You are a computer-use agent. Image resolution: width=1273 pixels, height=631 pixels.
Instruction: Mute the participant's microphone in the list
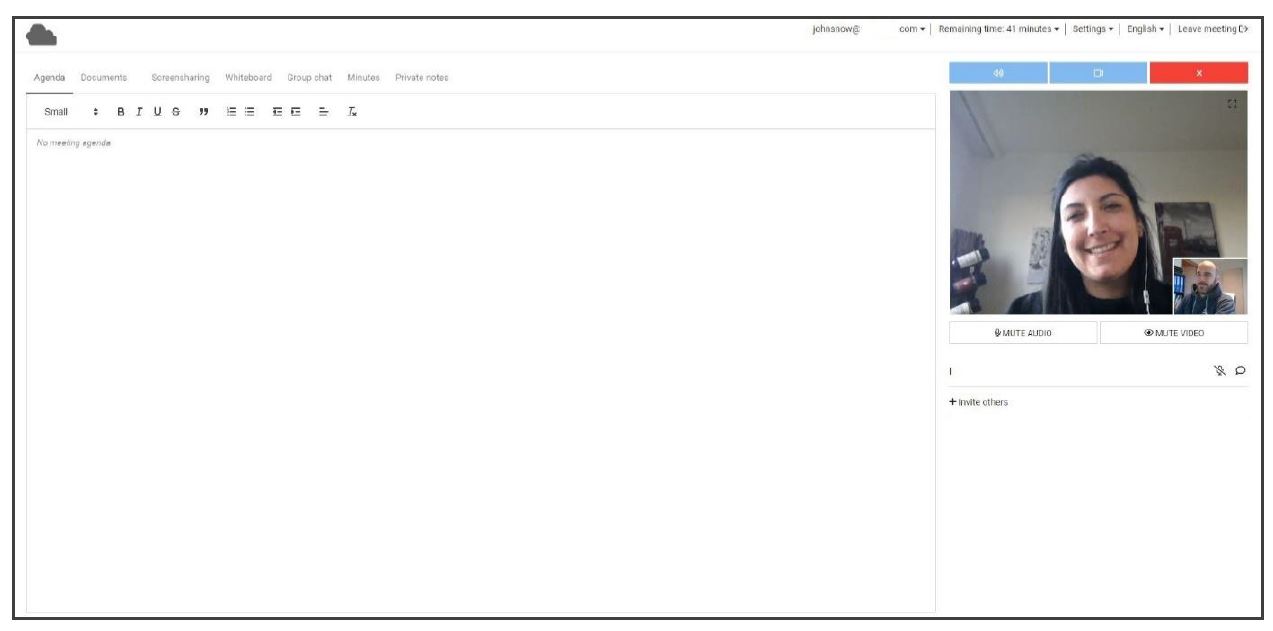(1219, 371)
